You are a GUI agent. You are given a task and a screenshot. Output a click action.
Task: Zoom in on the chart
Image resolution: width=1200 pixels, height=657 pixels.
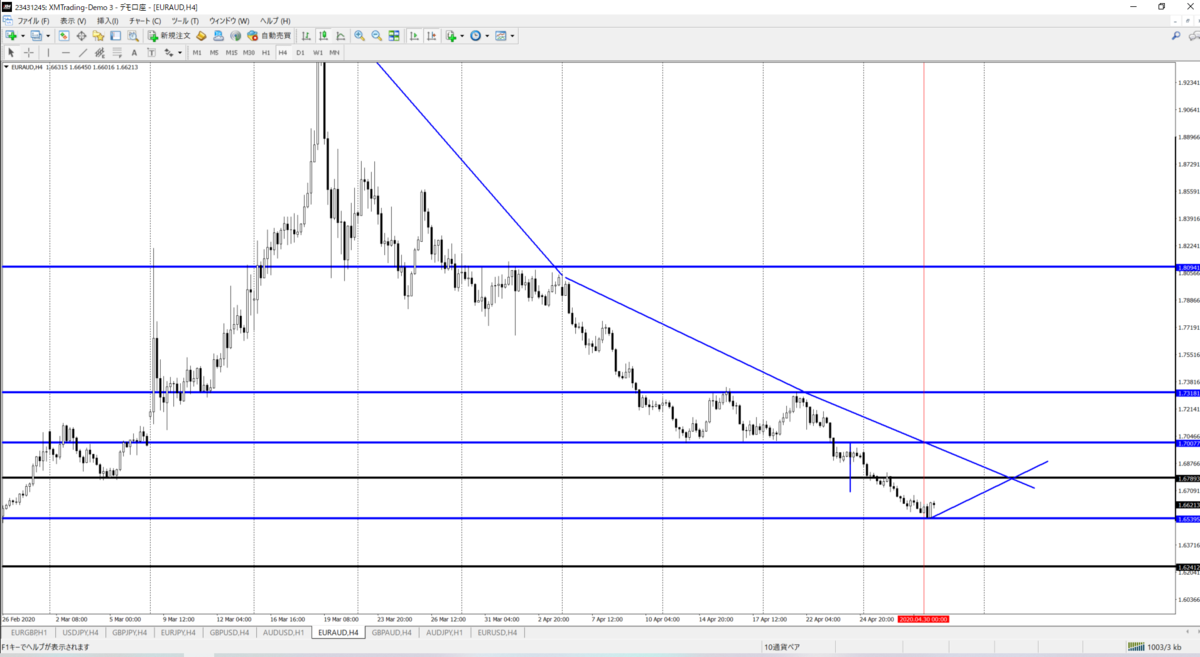point(359,36)
